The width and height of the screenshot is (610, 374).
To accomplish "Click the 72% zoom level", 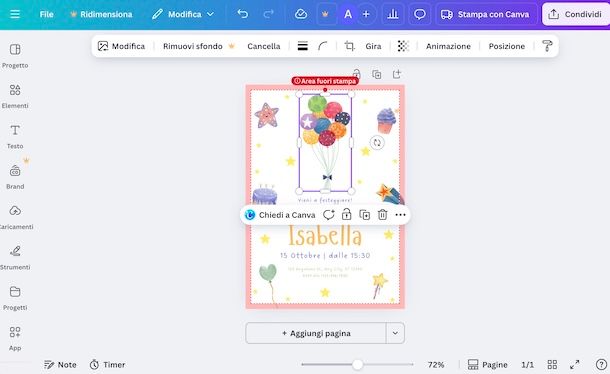I will pos(436,365).
